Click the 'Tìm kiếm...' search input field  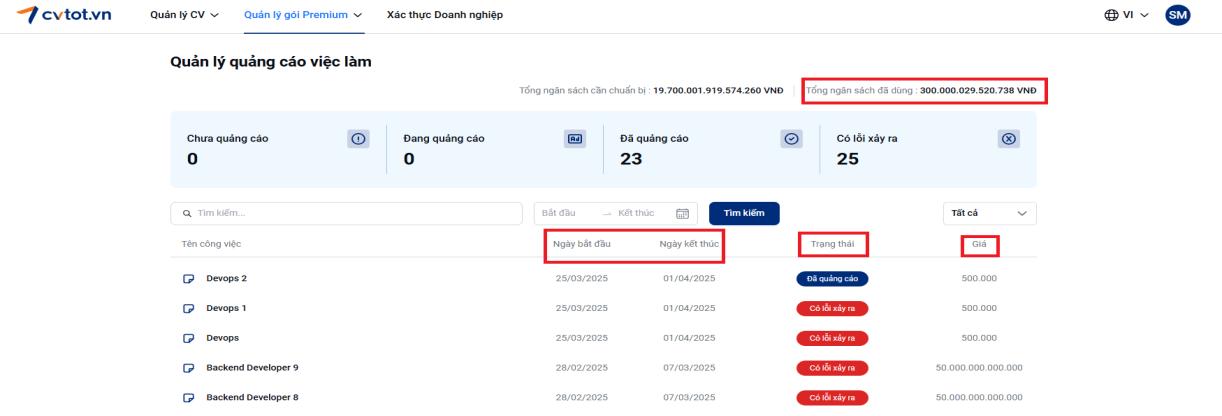[x=346, y=213]
